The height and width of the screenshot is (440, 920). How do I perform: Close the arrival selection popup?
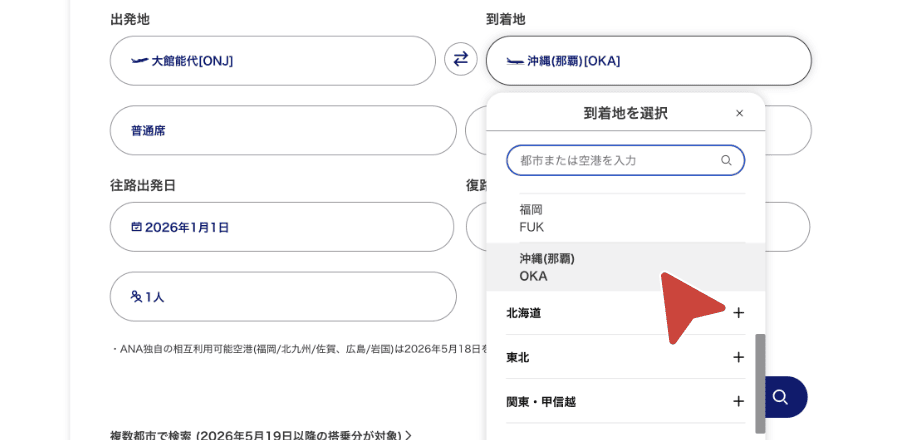[x=739, y=113]
